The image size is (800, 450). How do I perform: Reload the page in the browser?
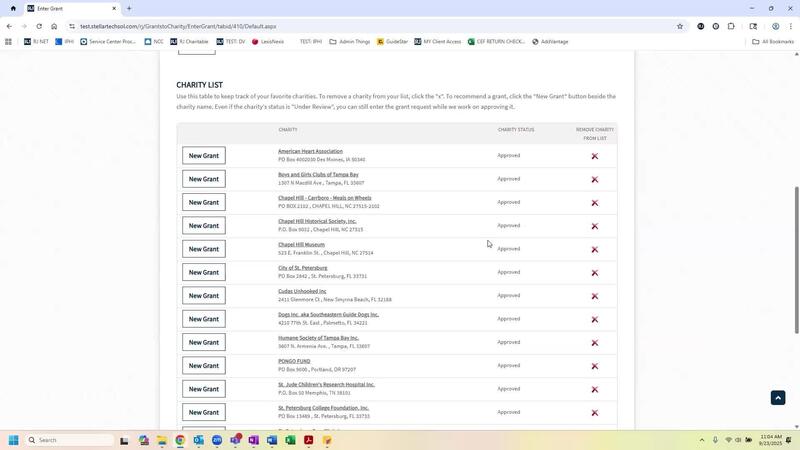pos(39,26)
